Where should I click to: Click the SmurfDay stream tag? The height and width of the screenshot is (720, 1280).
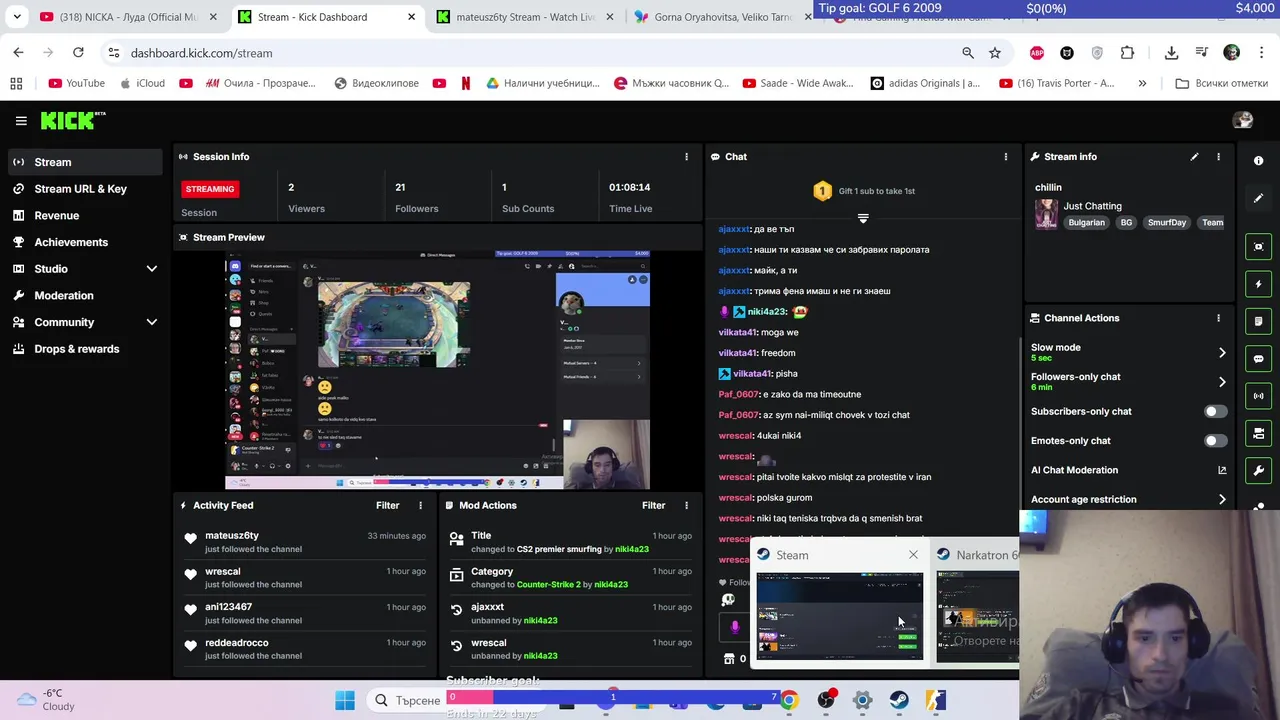1166,223
